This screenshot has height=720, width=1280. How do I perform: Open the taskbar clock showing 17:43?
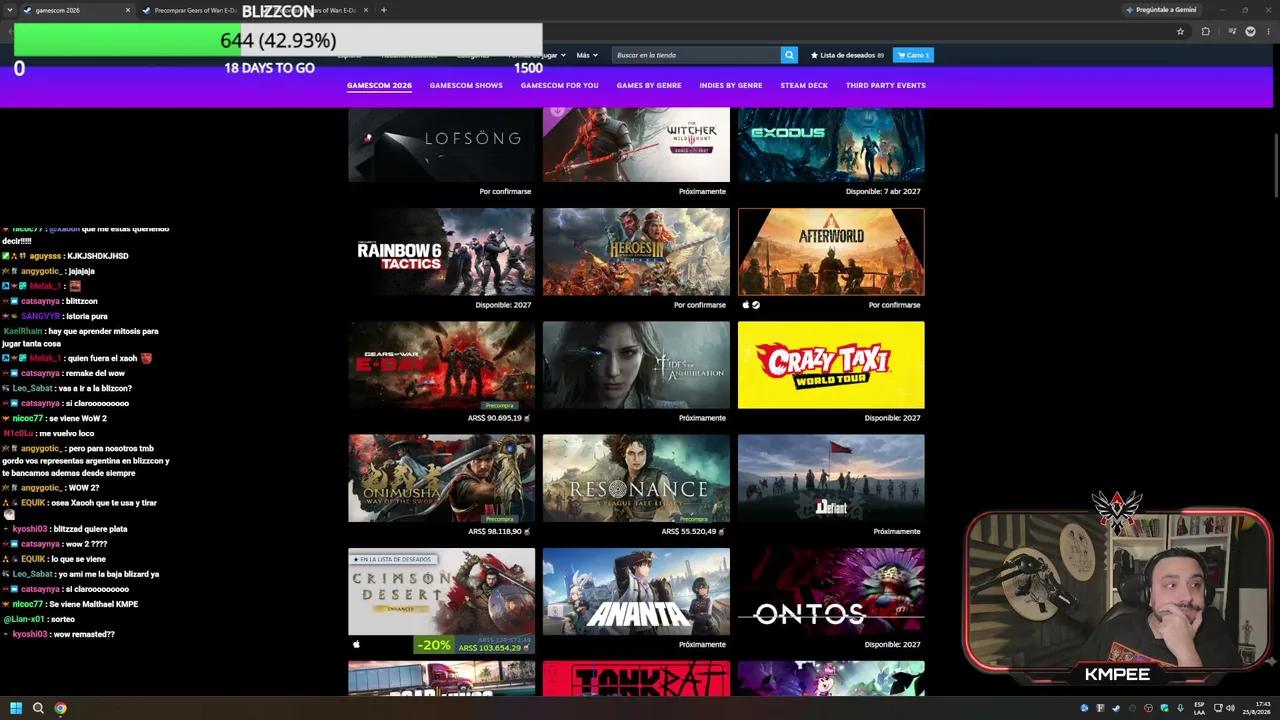click(x=1256, y=708)
